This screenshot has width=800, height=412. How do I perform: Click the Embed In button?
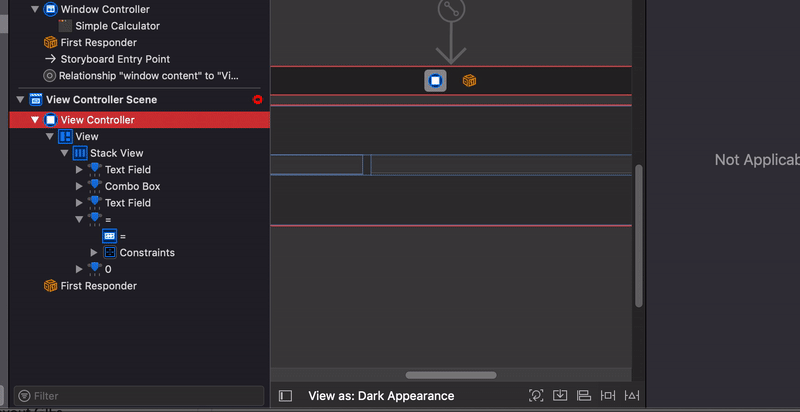pos(560,395)
